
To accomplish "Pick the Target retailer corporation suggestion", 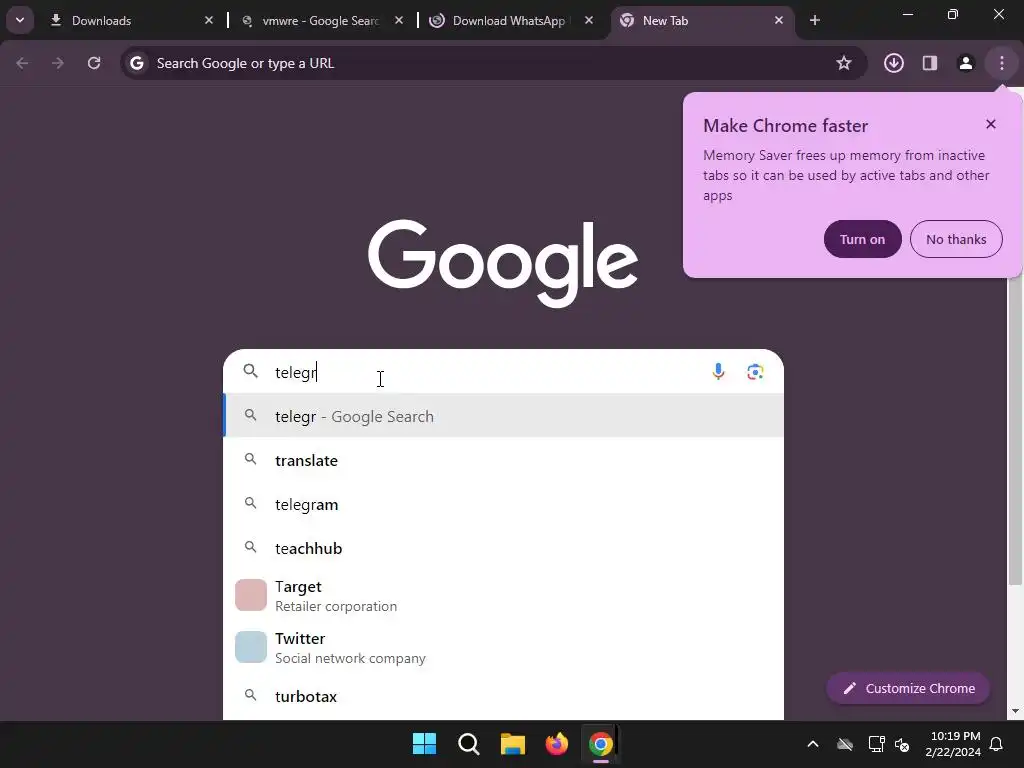I will [x=503, y=596].
